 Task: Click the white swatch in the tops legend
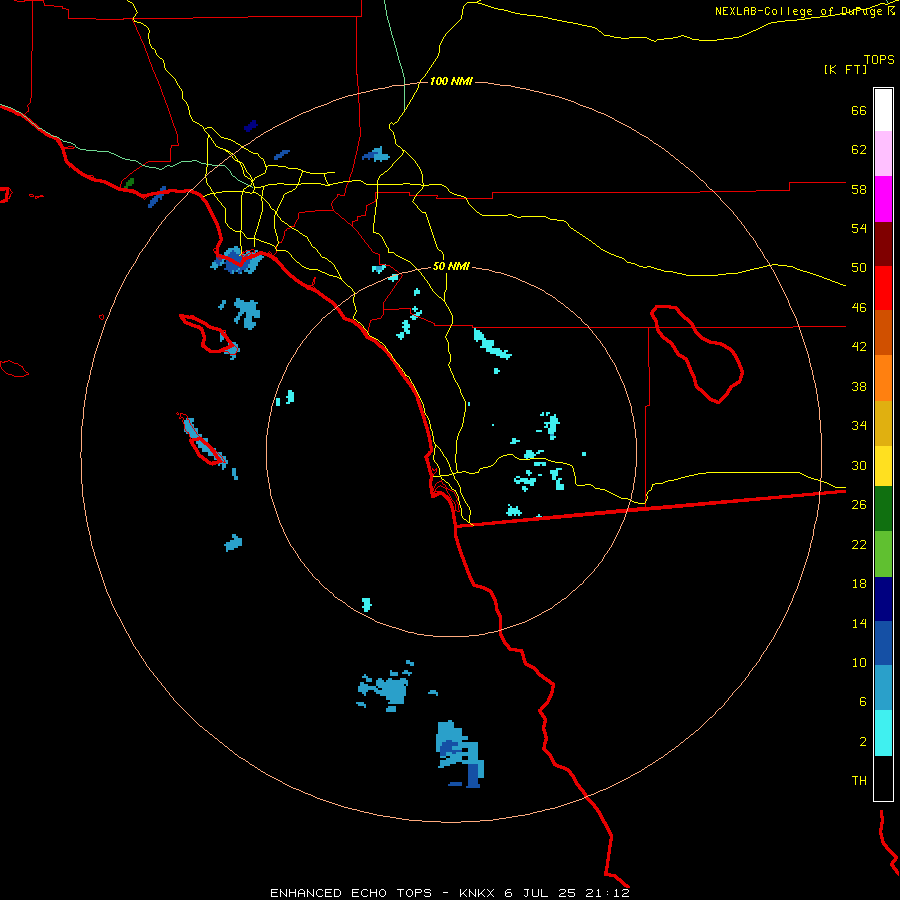[883, 110]
